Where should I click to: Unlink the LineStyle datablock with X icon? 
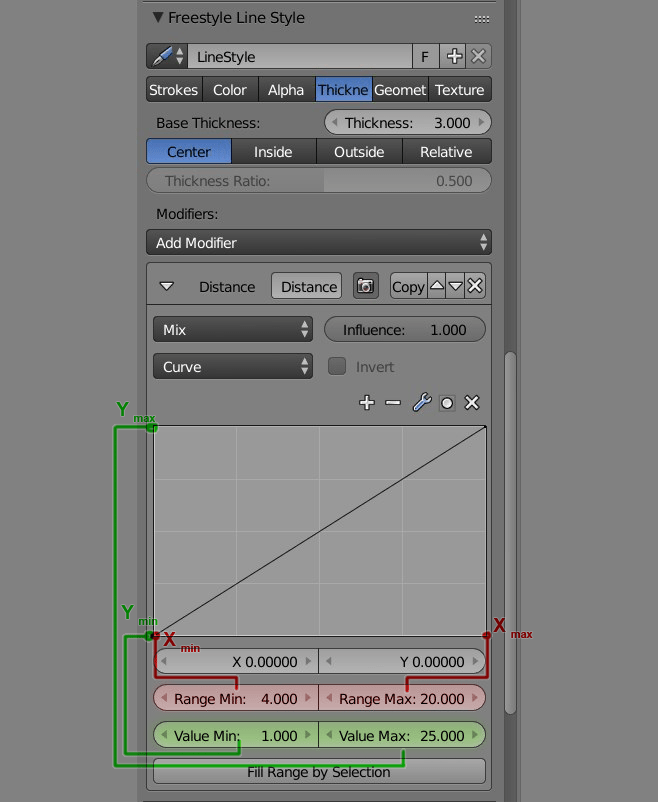coord(478,56)
